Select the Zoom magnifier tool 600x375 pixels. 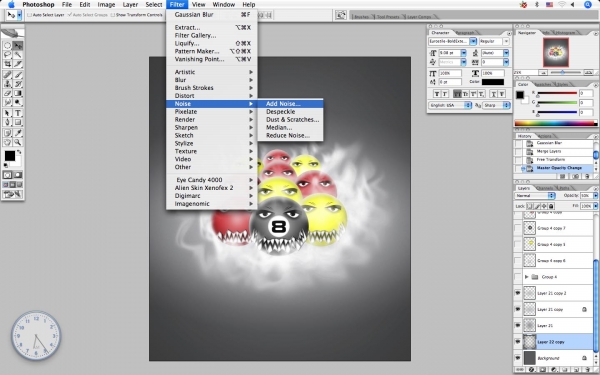coord(18,142)
